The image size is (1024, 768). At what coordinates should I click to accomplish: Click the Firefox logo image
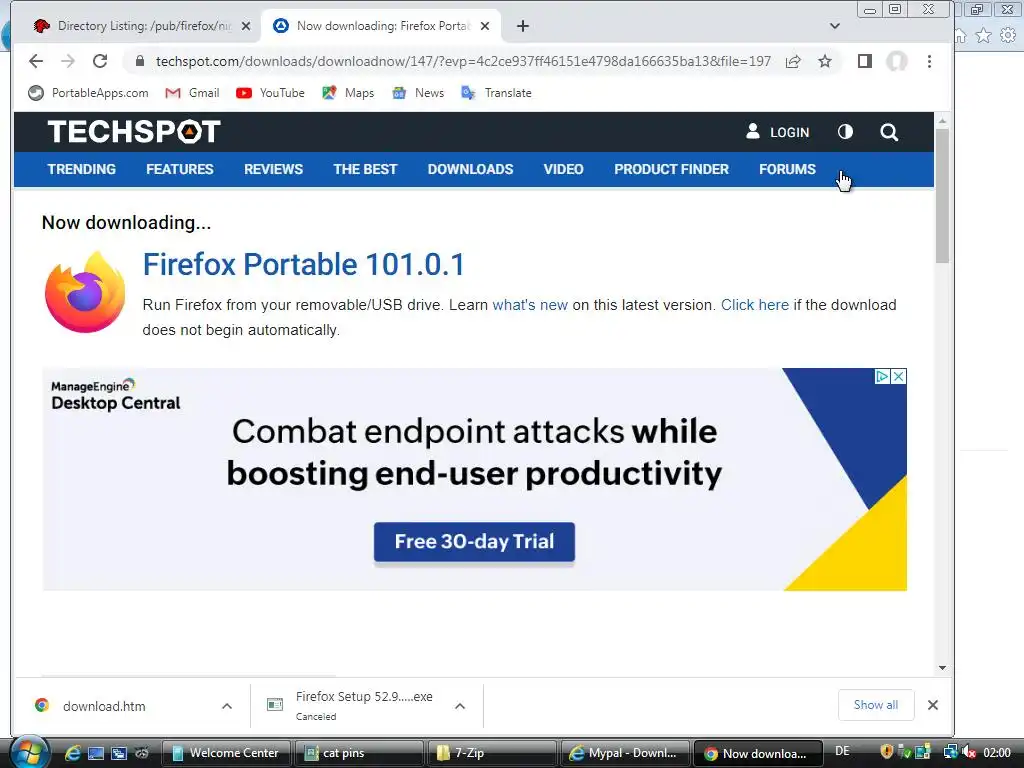click(x=85, y=292)
